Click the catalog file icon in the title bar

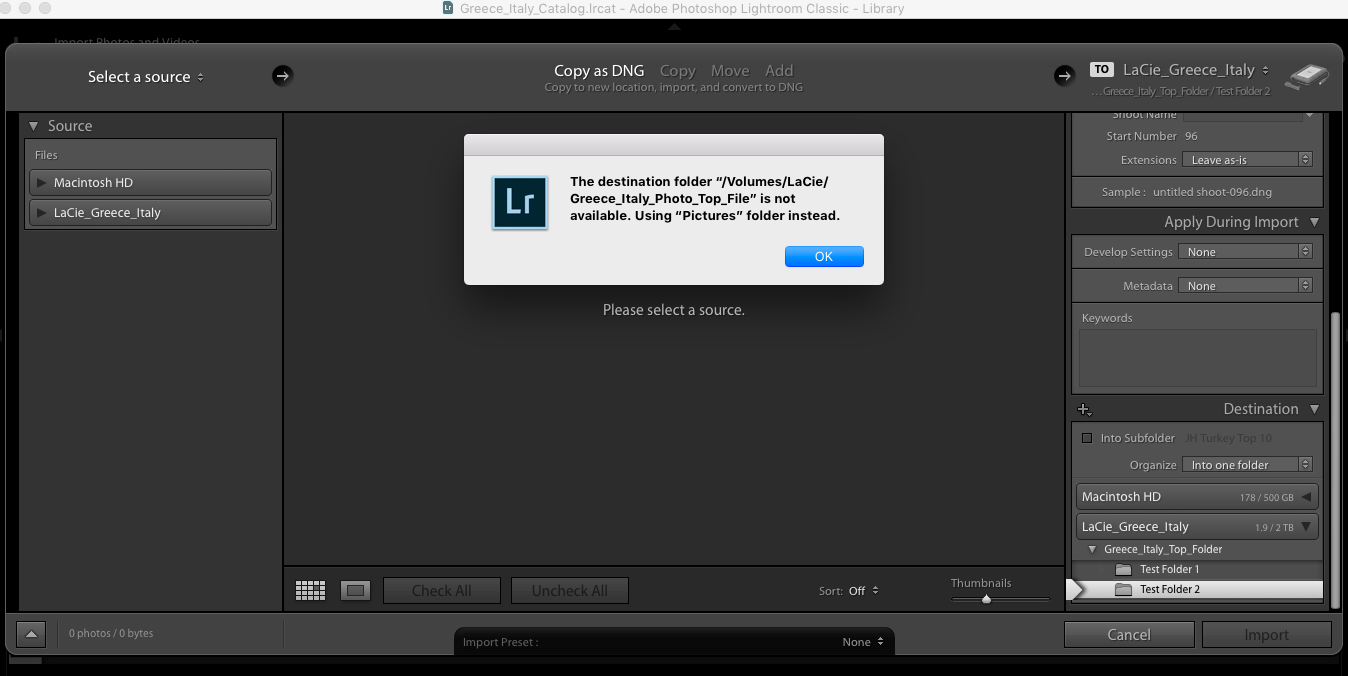(448, 8)
